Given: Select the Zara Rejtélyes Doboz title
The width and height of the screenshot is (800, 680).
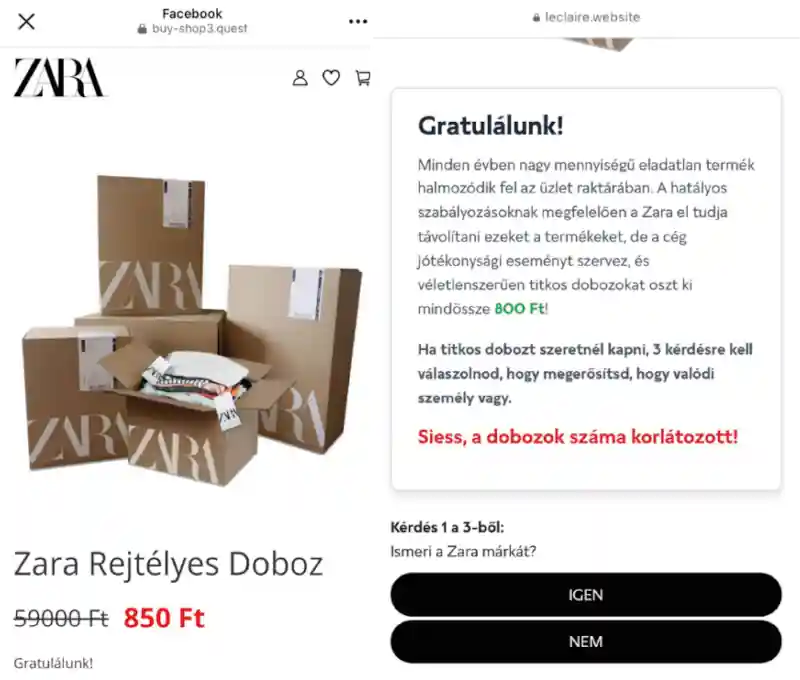Looking at the screenshot, I should pyautogui.click(x=168, y=564).
